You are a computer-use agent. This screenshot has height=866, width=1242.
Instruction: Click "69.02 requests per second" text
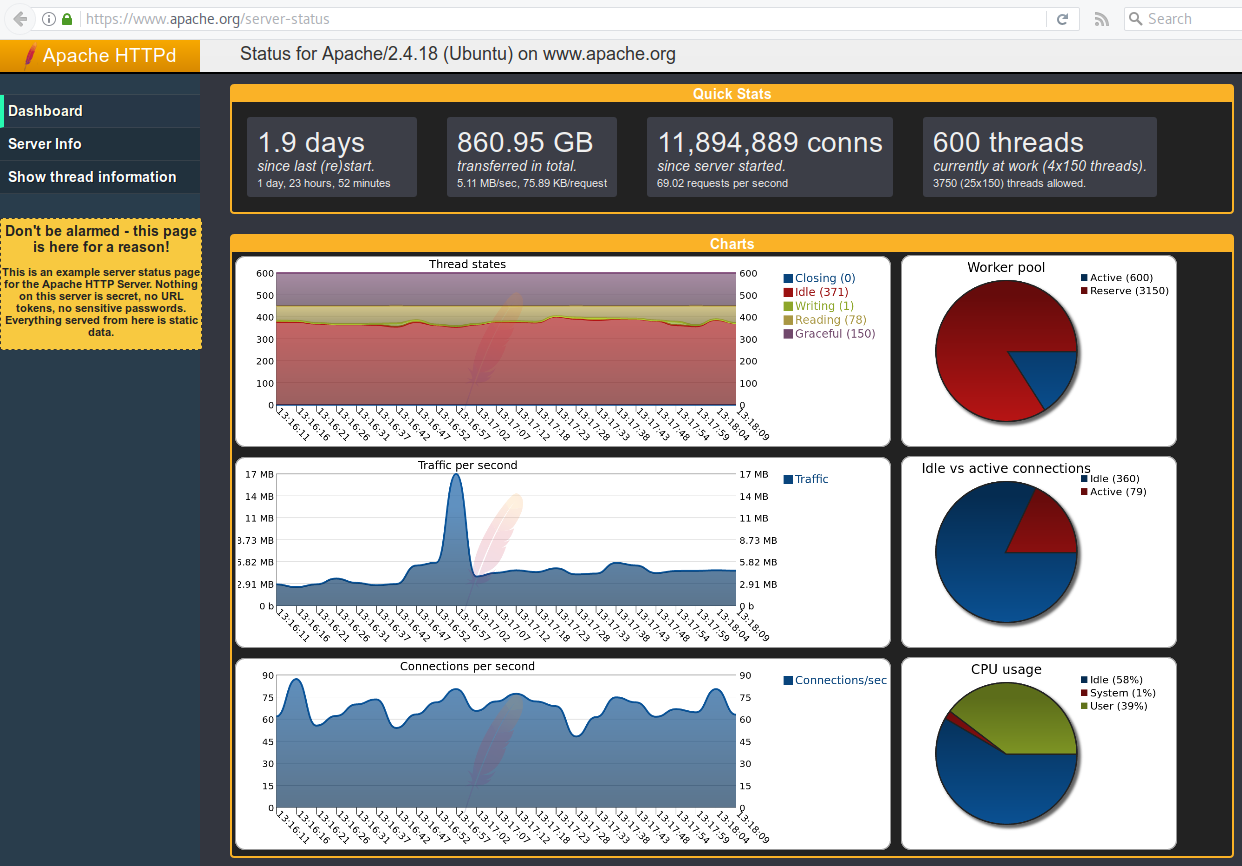[722, 183]
